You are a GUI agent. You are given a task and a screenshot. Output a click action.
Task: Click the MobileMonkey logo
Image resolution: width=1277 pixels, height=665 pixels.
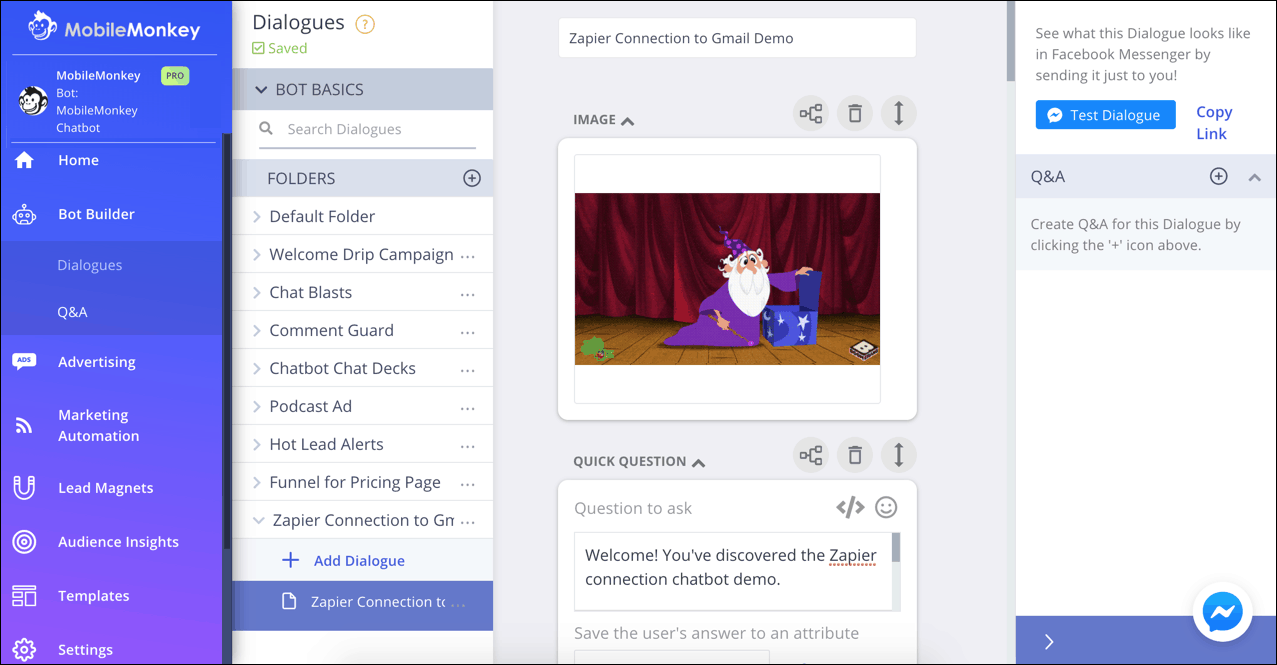click(x=113, y=28)
